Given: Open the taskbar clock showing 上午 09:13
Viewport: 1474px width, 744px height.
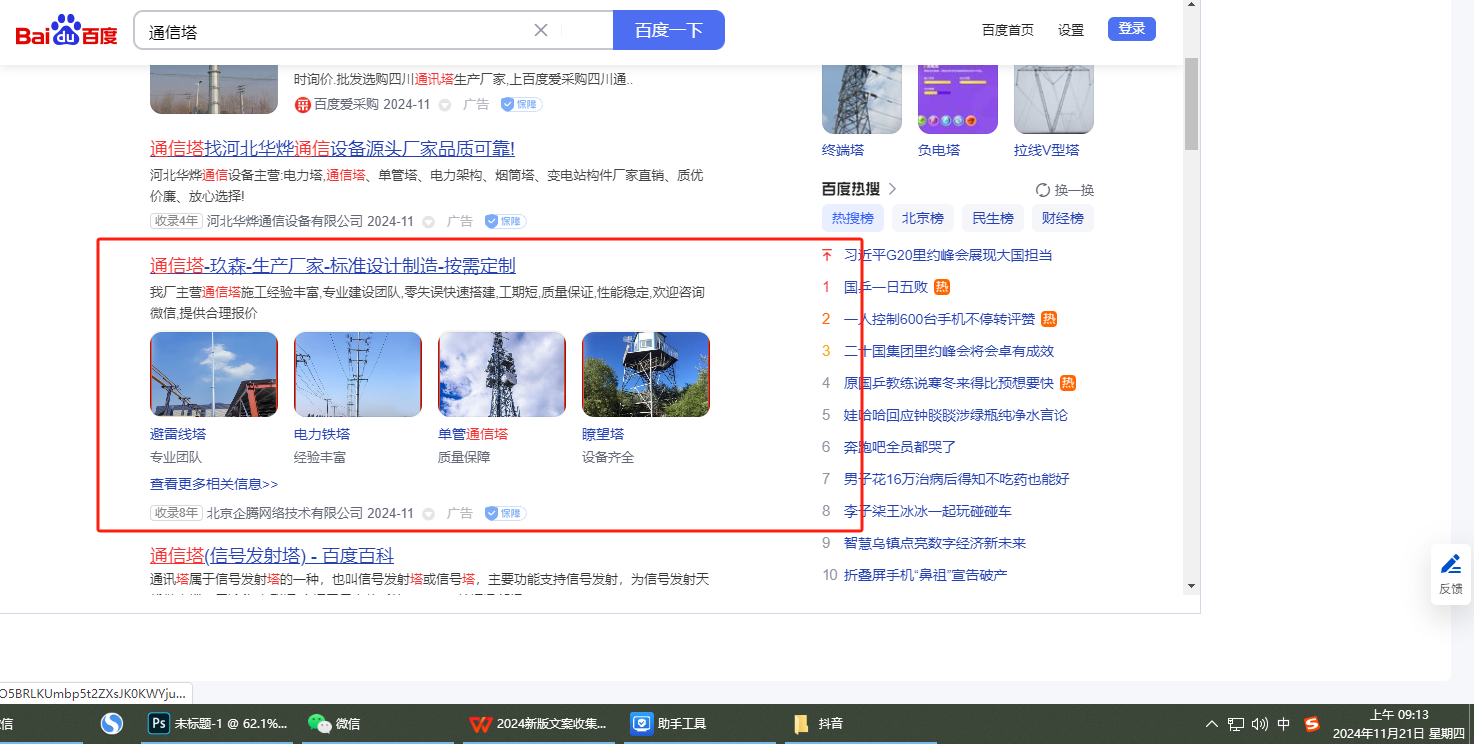Looking at the screenshot, I should (x=1398, y=724).
